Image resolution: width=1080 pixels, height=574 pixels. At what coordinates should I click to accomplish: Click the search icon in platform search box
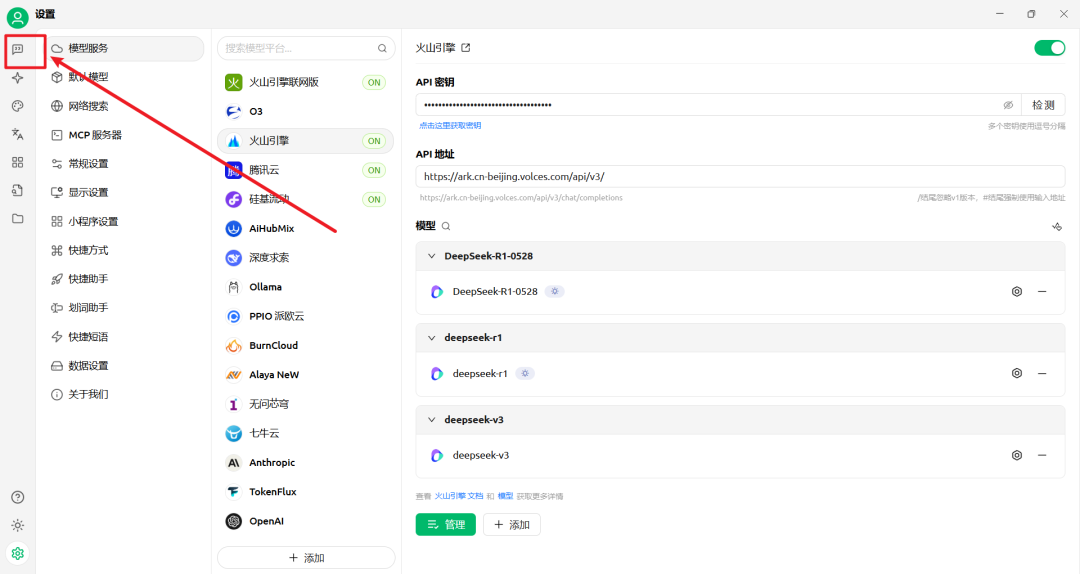click(x=382, y=48)
